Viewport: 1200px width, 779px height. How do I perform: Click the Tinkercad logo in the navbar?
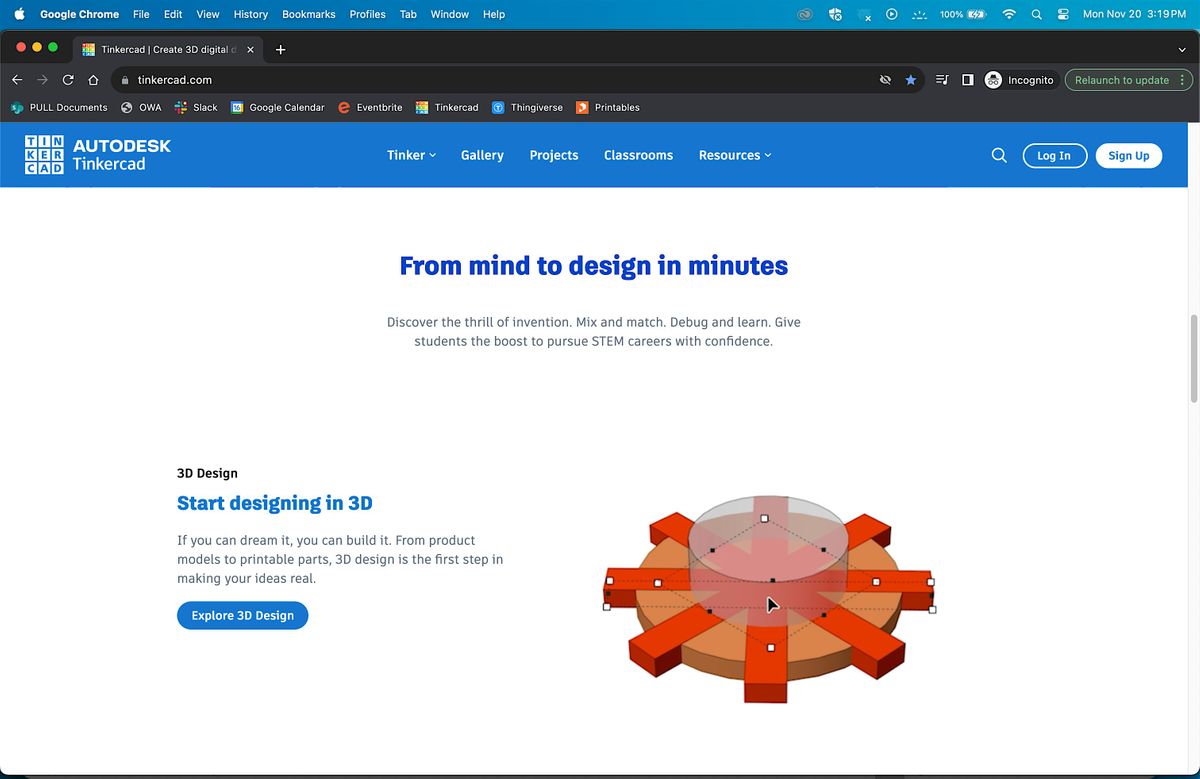coord(97,155)
